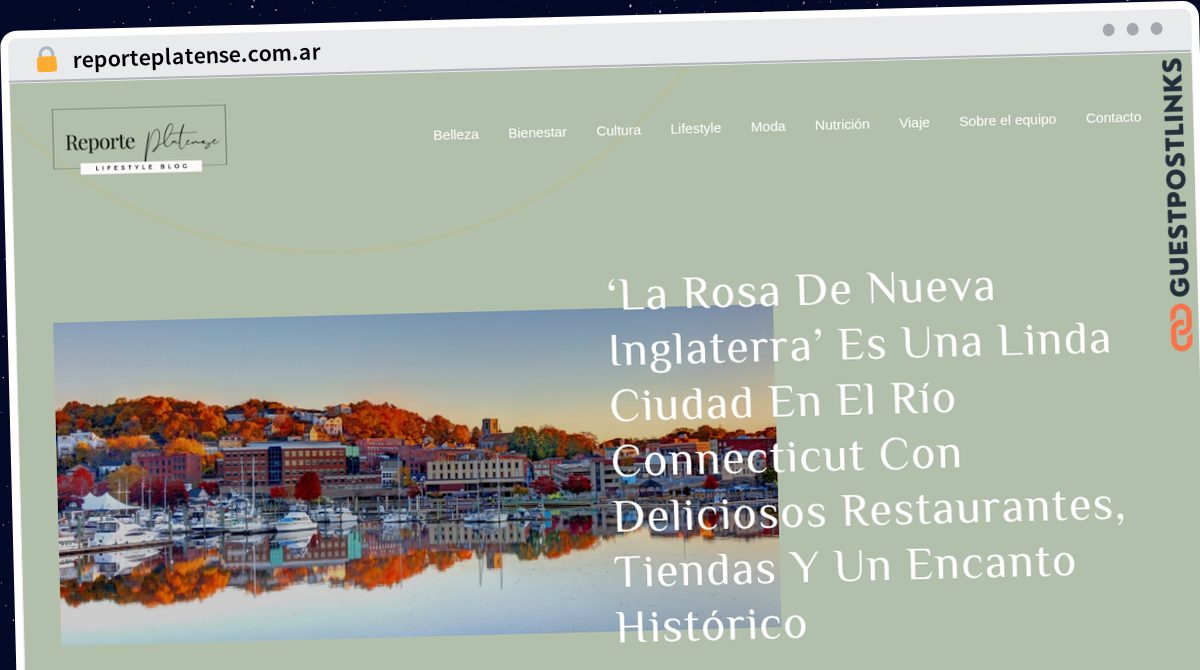
Task: Select the Viaje menu item
Action: coord(914,122)
